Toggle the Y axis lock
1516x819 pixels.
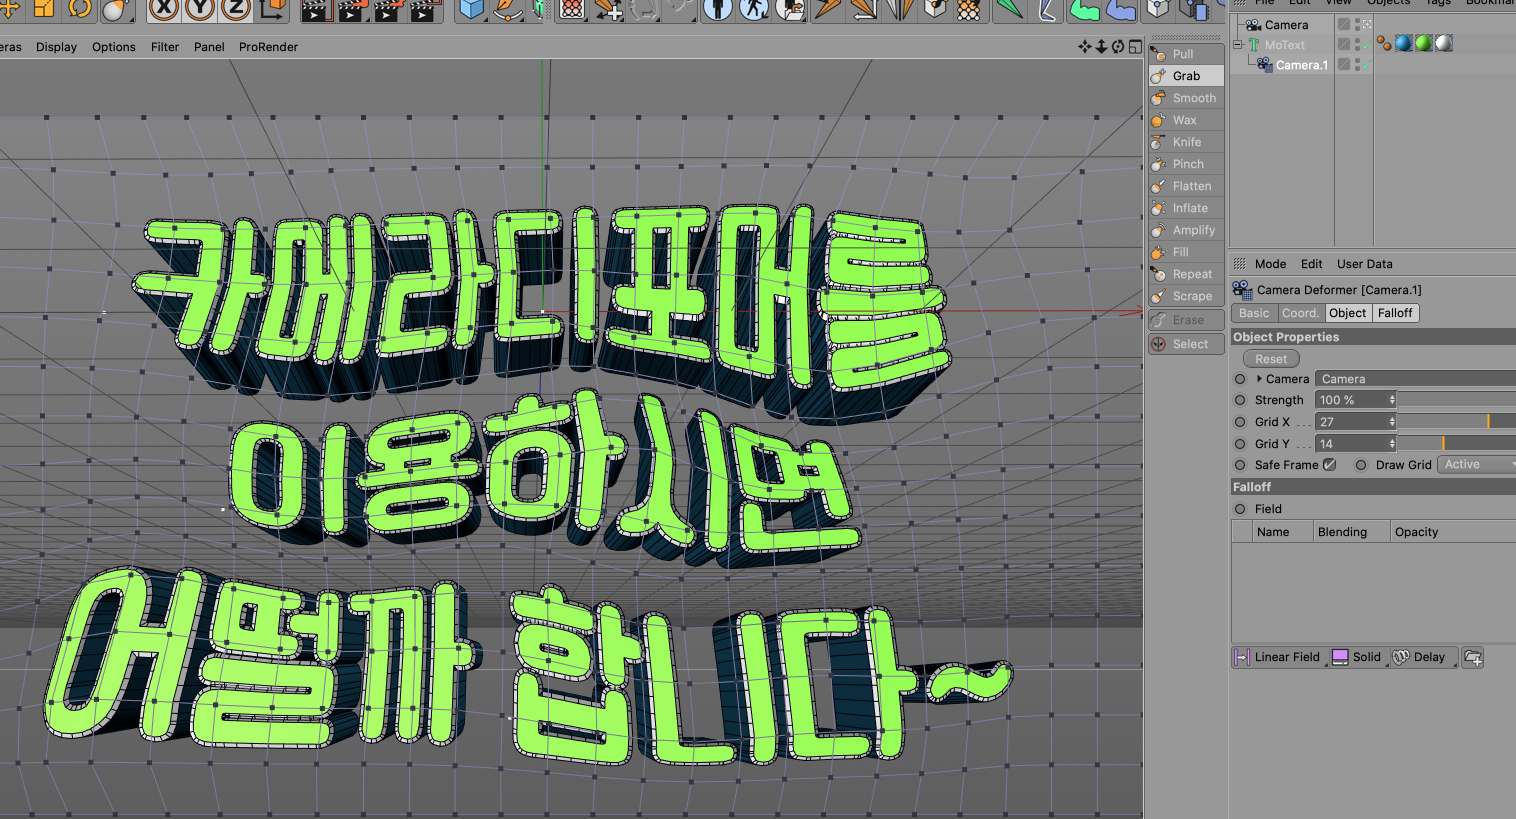click(199, 9)
